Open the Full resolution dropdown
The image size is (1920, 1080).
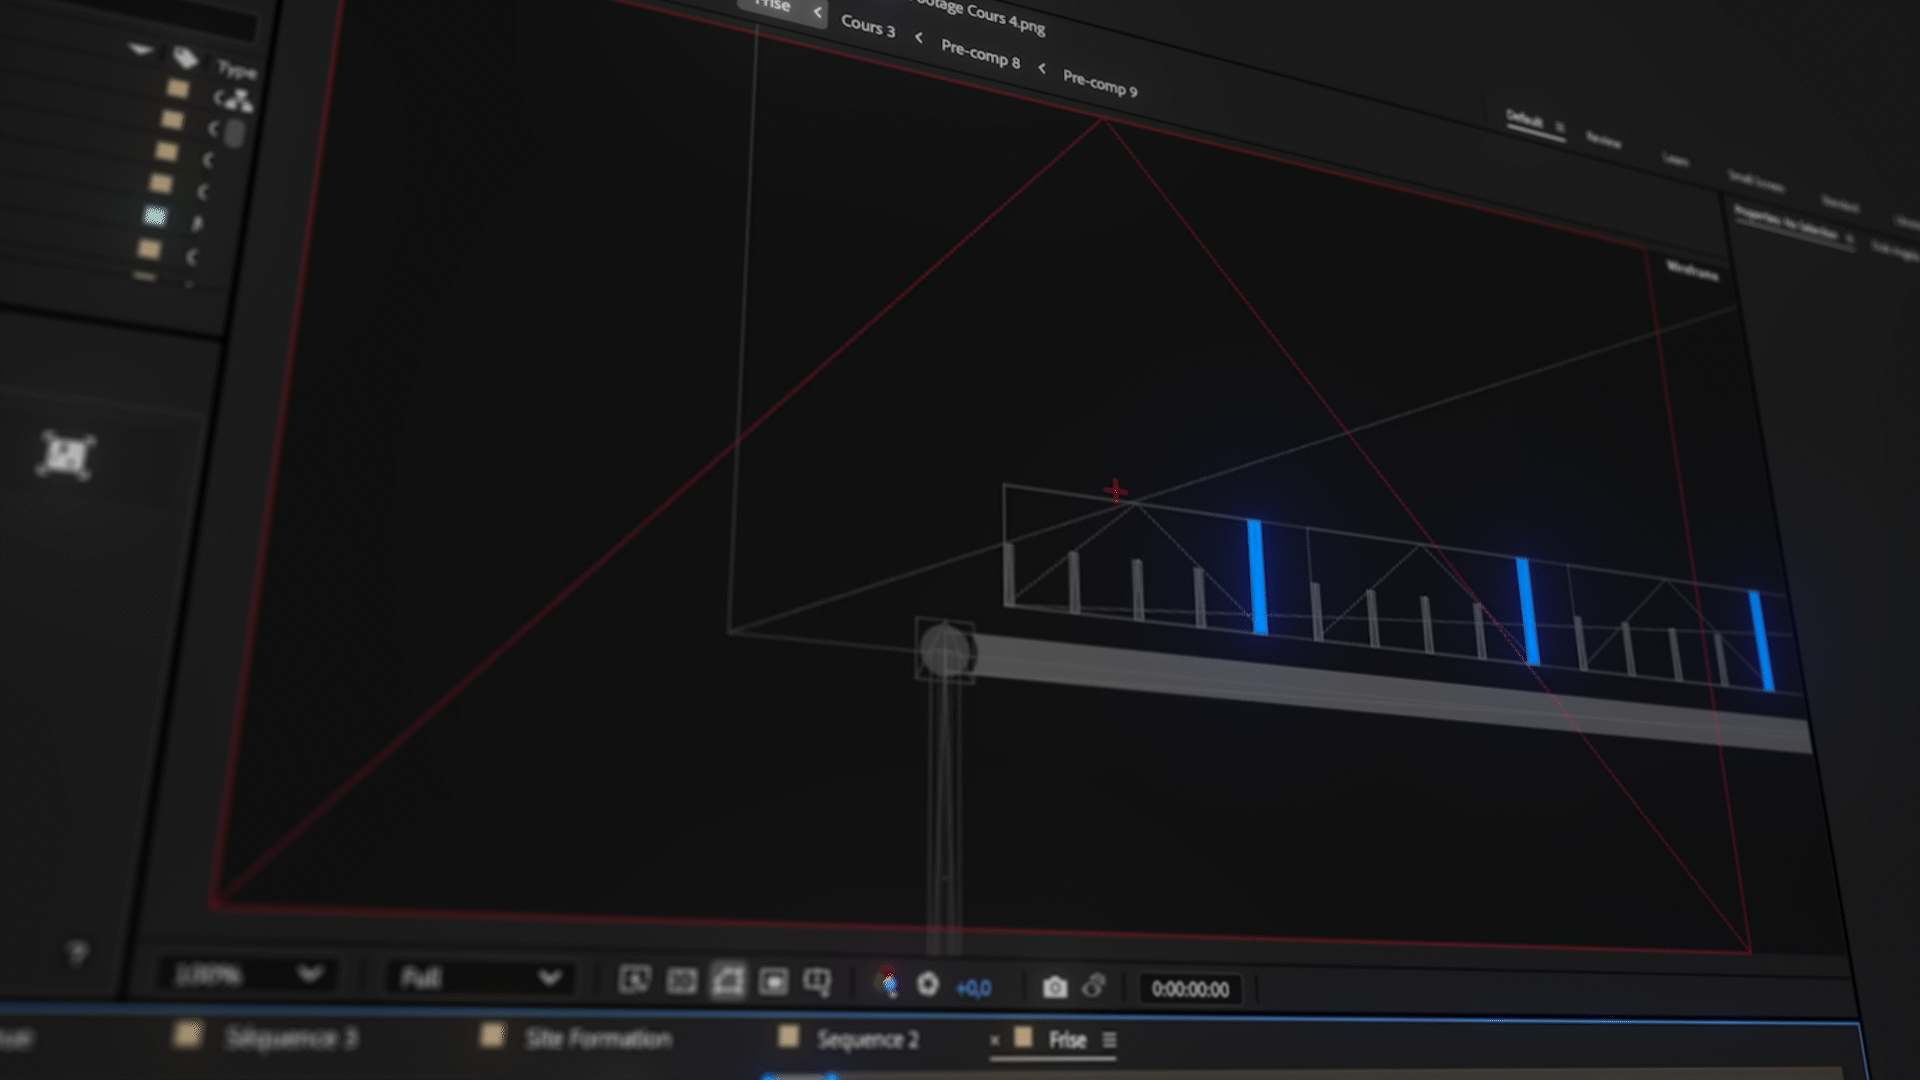click(480, 977)
